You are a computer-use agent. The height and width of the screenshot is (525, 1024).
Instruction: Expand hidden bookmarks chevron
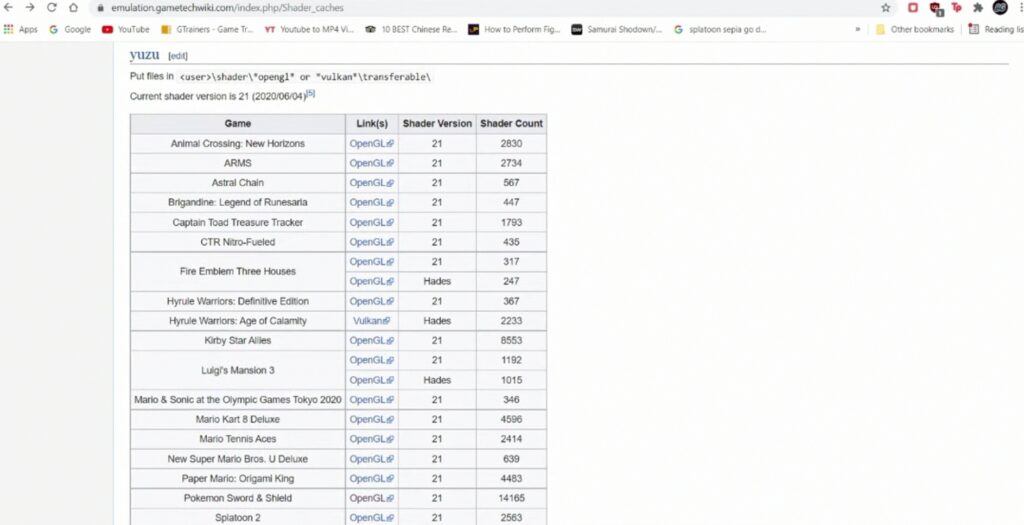point(857,29)
